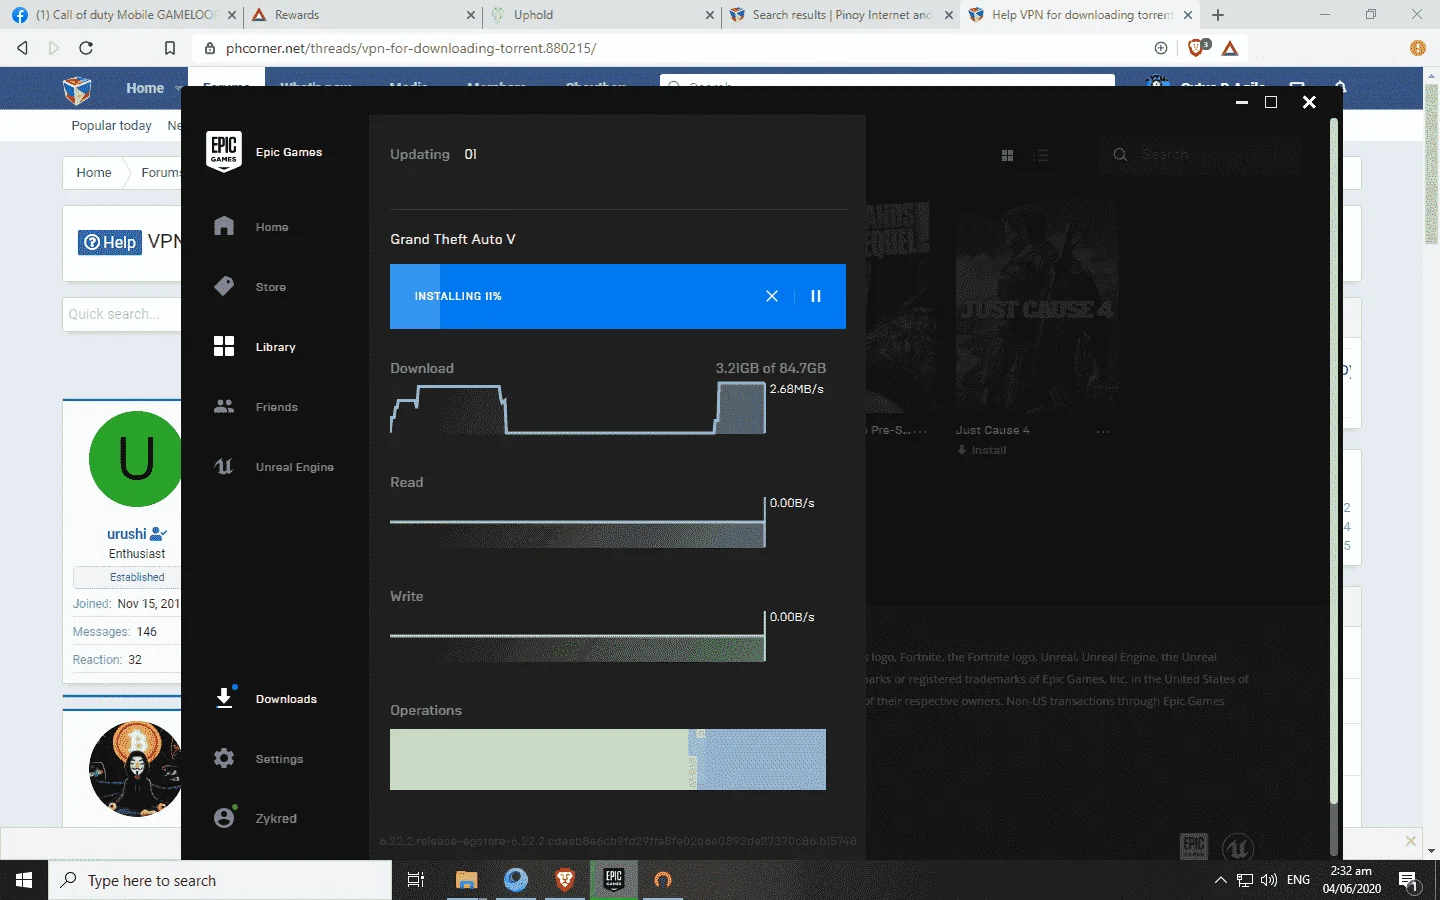
Task: Pause the Grand Theft Auto V download
Action: 816,296
